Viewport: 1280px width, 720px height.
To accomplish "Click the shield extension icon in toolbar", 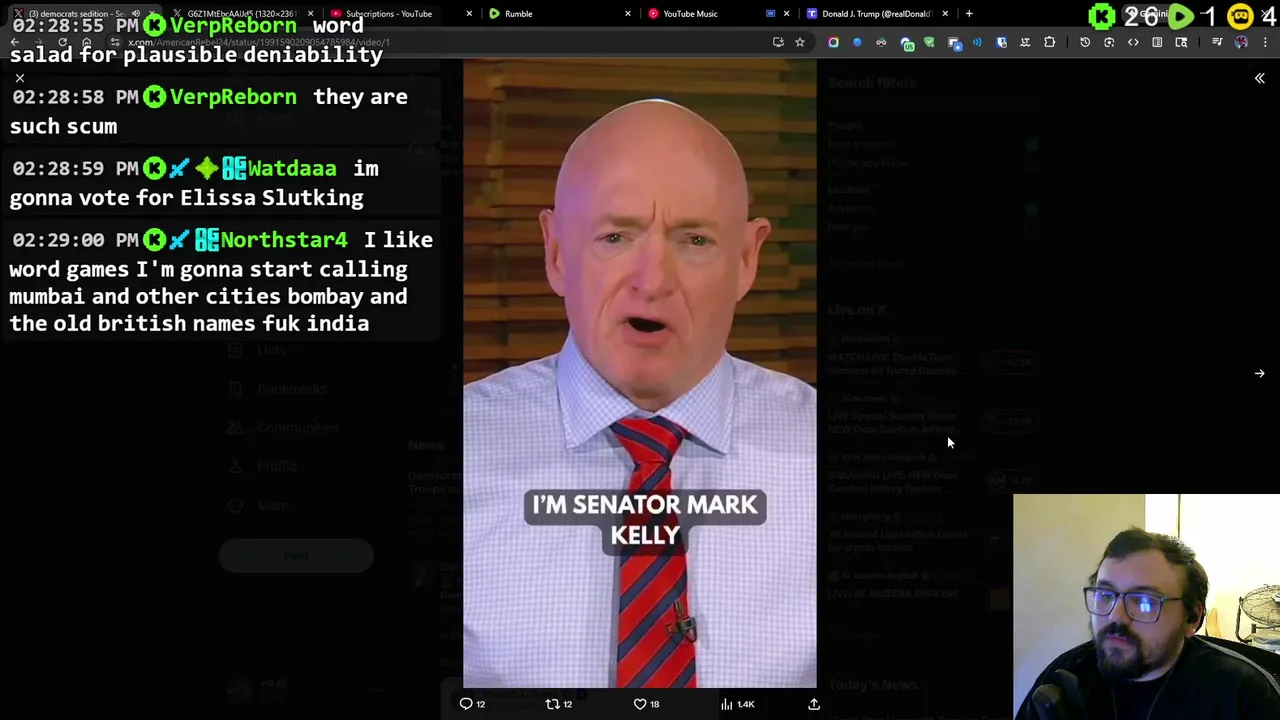I will click(x=929, y=42).
